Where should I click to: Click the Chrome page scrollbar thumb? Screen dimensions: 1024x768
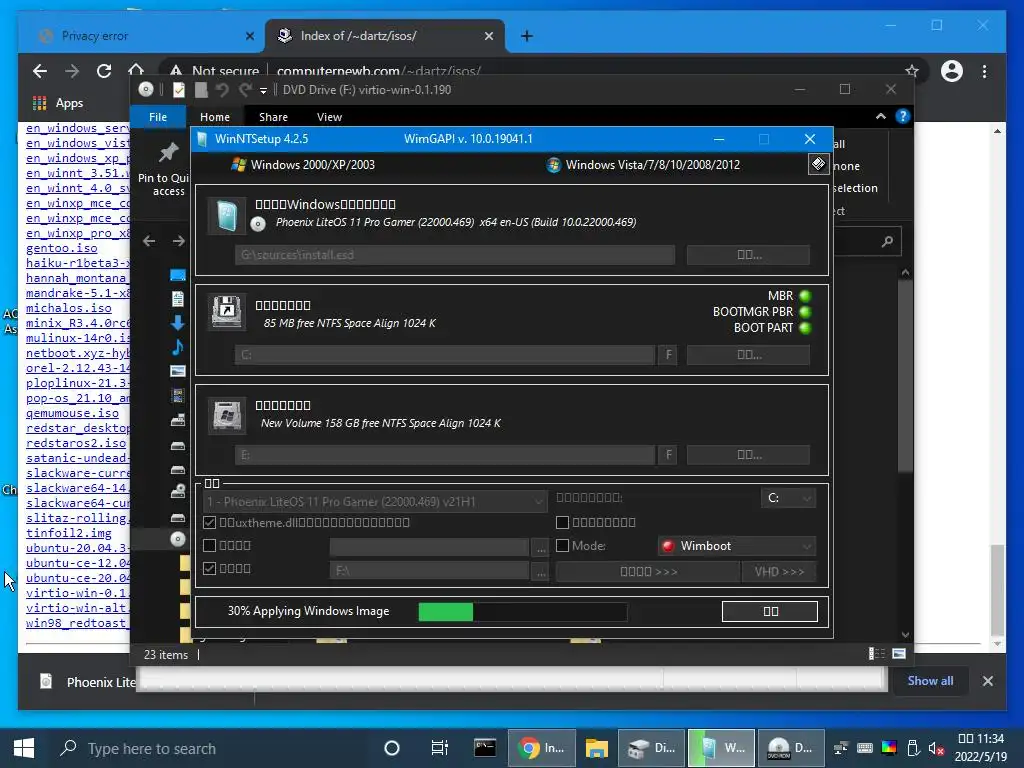pyautogui.click(x=997, y=590)
